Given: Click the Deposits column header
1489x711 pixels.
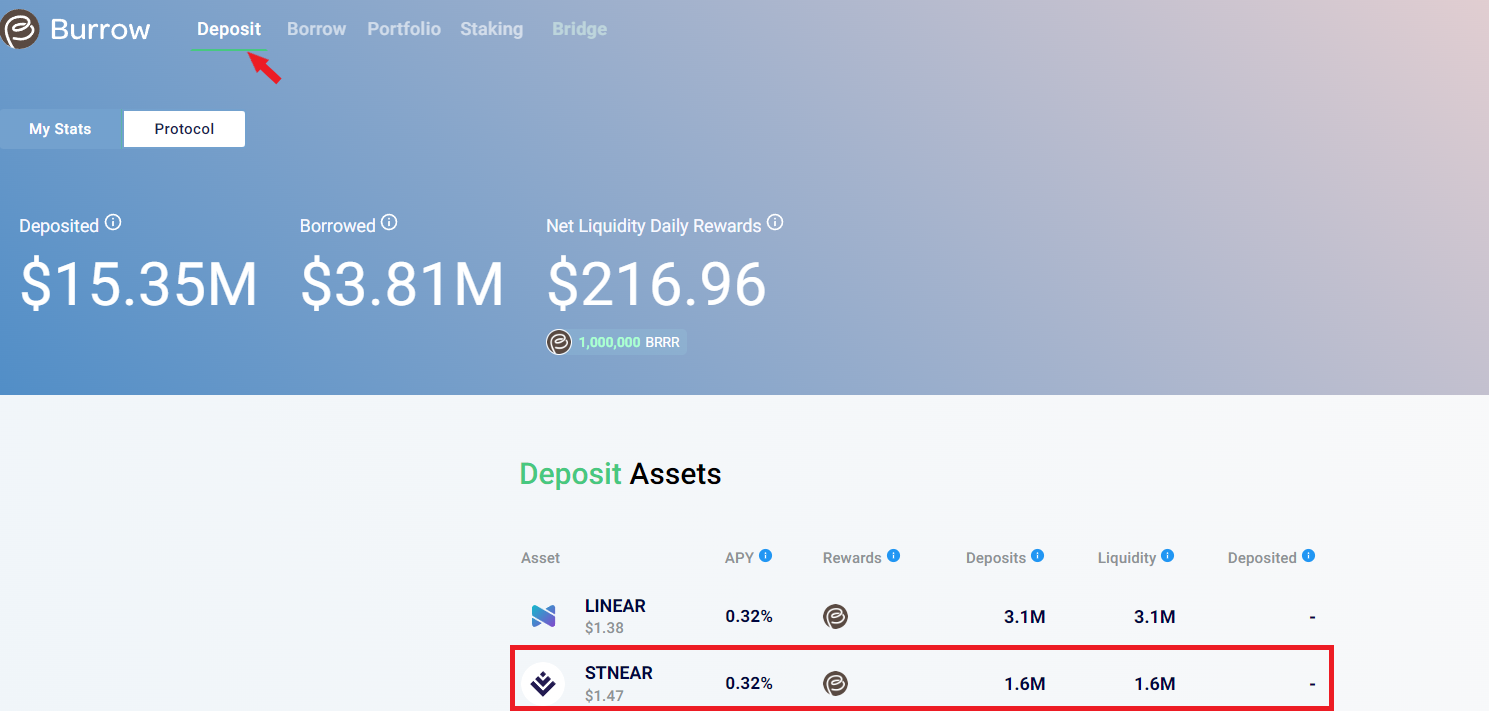Looking at the screenshot, I should [996, 558].
